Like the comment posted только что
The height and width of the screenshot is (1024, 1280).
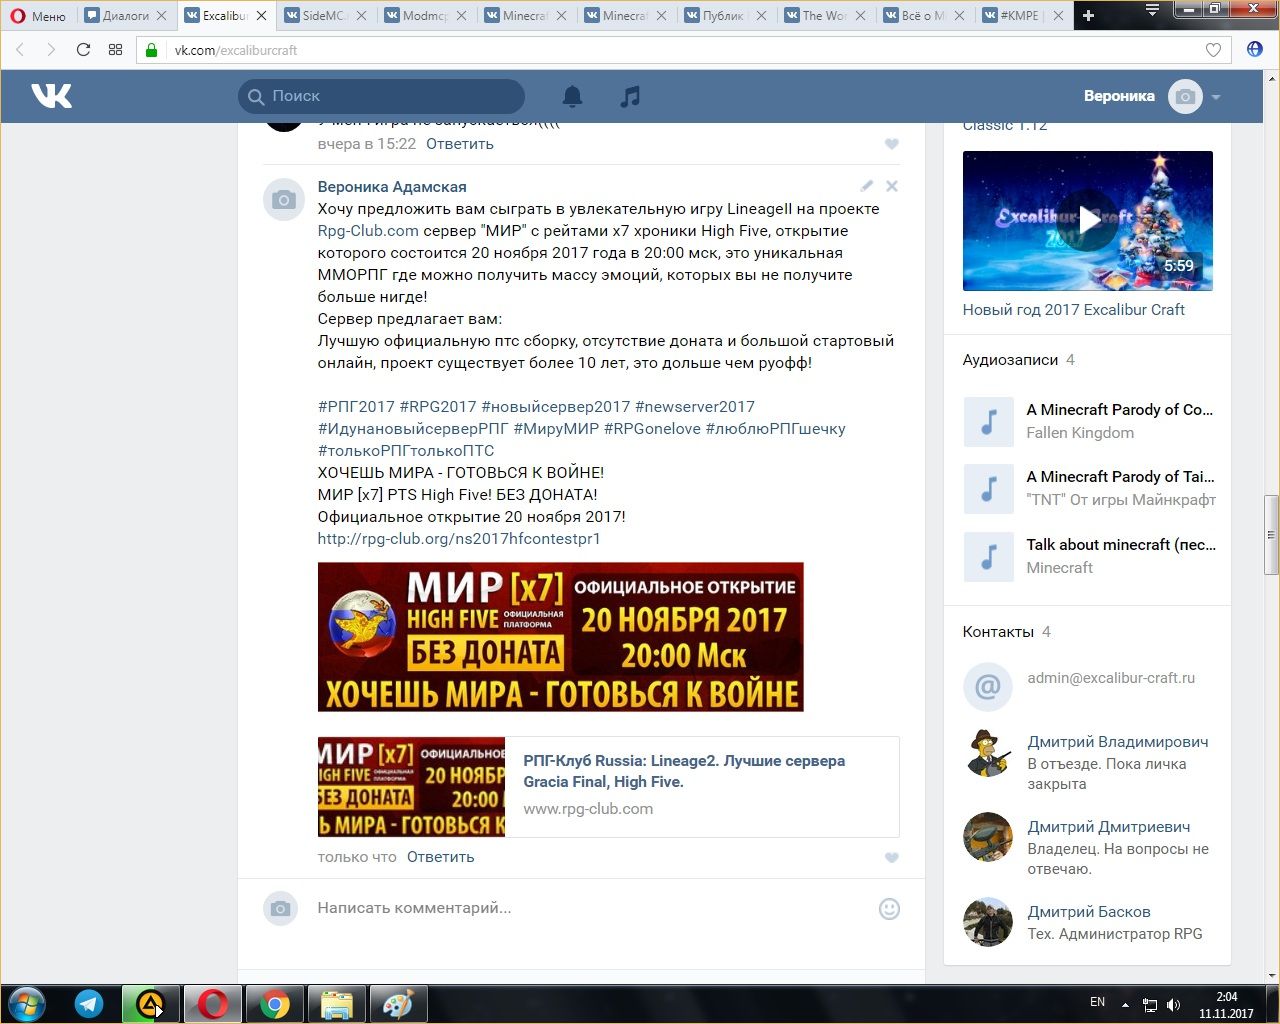point(892,857)
